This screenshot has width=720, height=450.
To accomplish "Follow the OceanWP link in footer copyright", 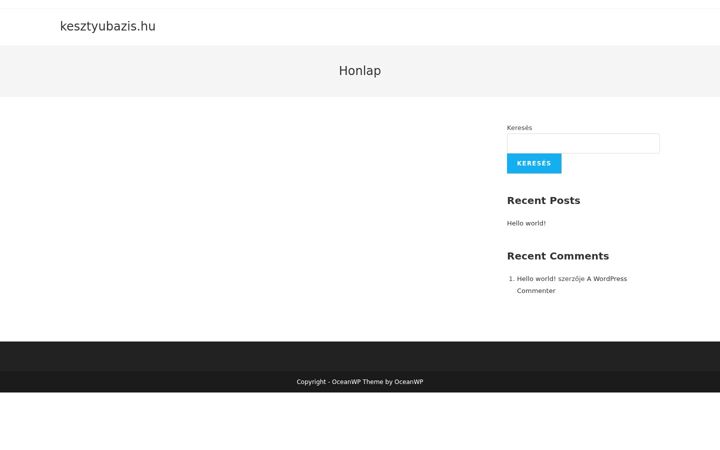I will coord(408,382).
